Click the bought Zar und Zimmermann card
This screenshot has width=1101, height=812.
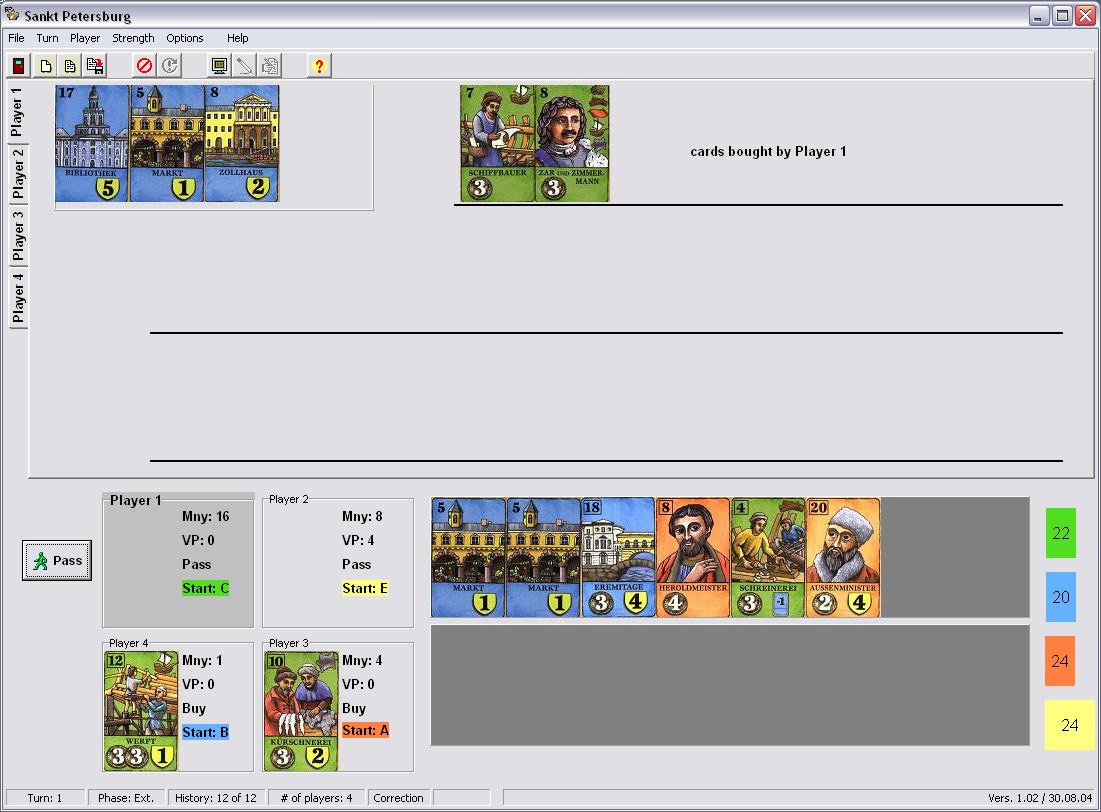click(572, 143)
